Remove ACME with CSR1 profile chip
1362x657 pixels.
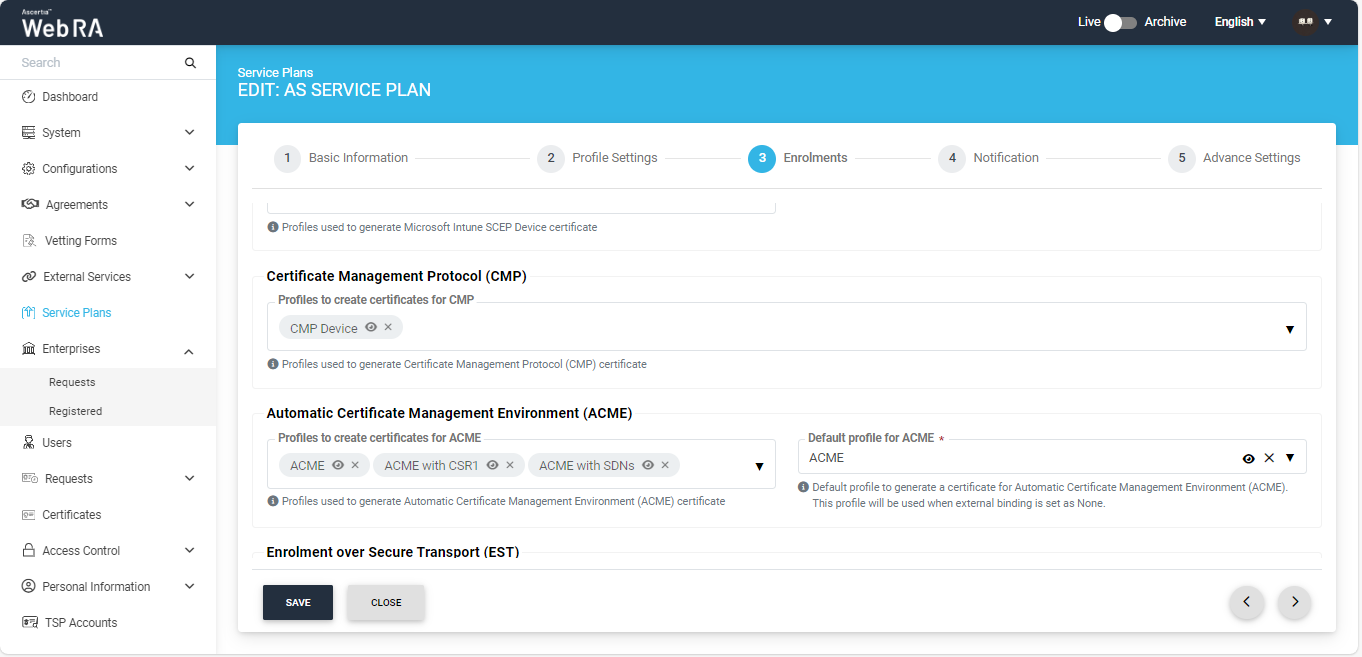(510, 465)
